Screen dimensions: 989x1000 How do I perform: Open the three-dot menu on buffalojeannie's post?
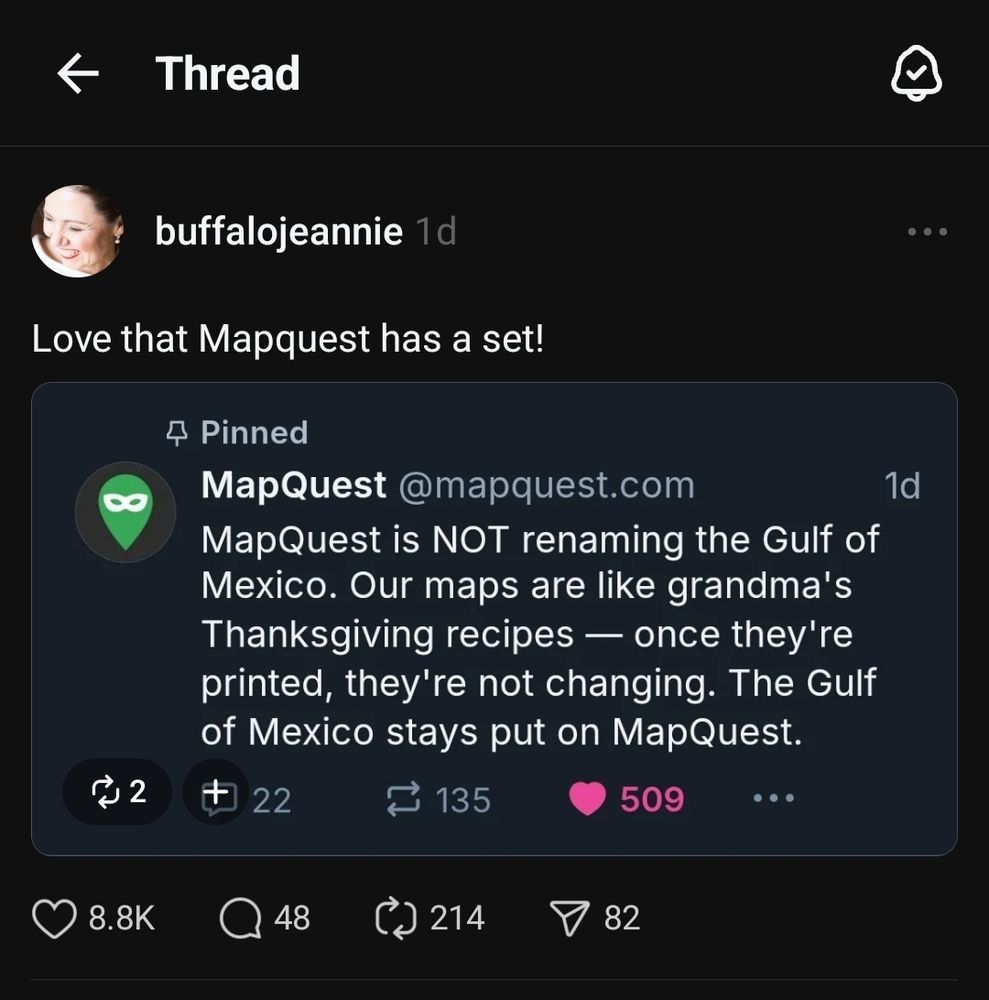927,232
